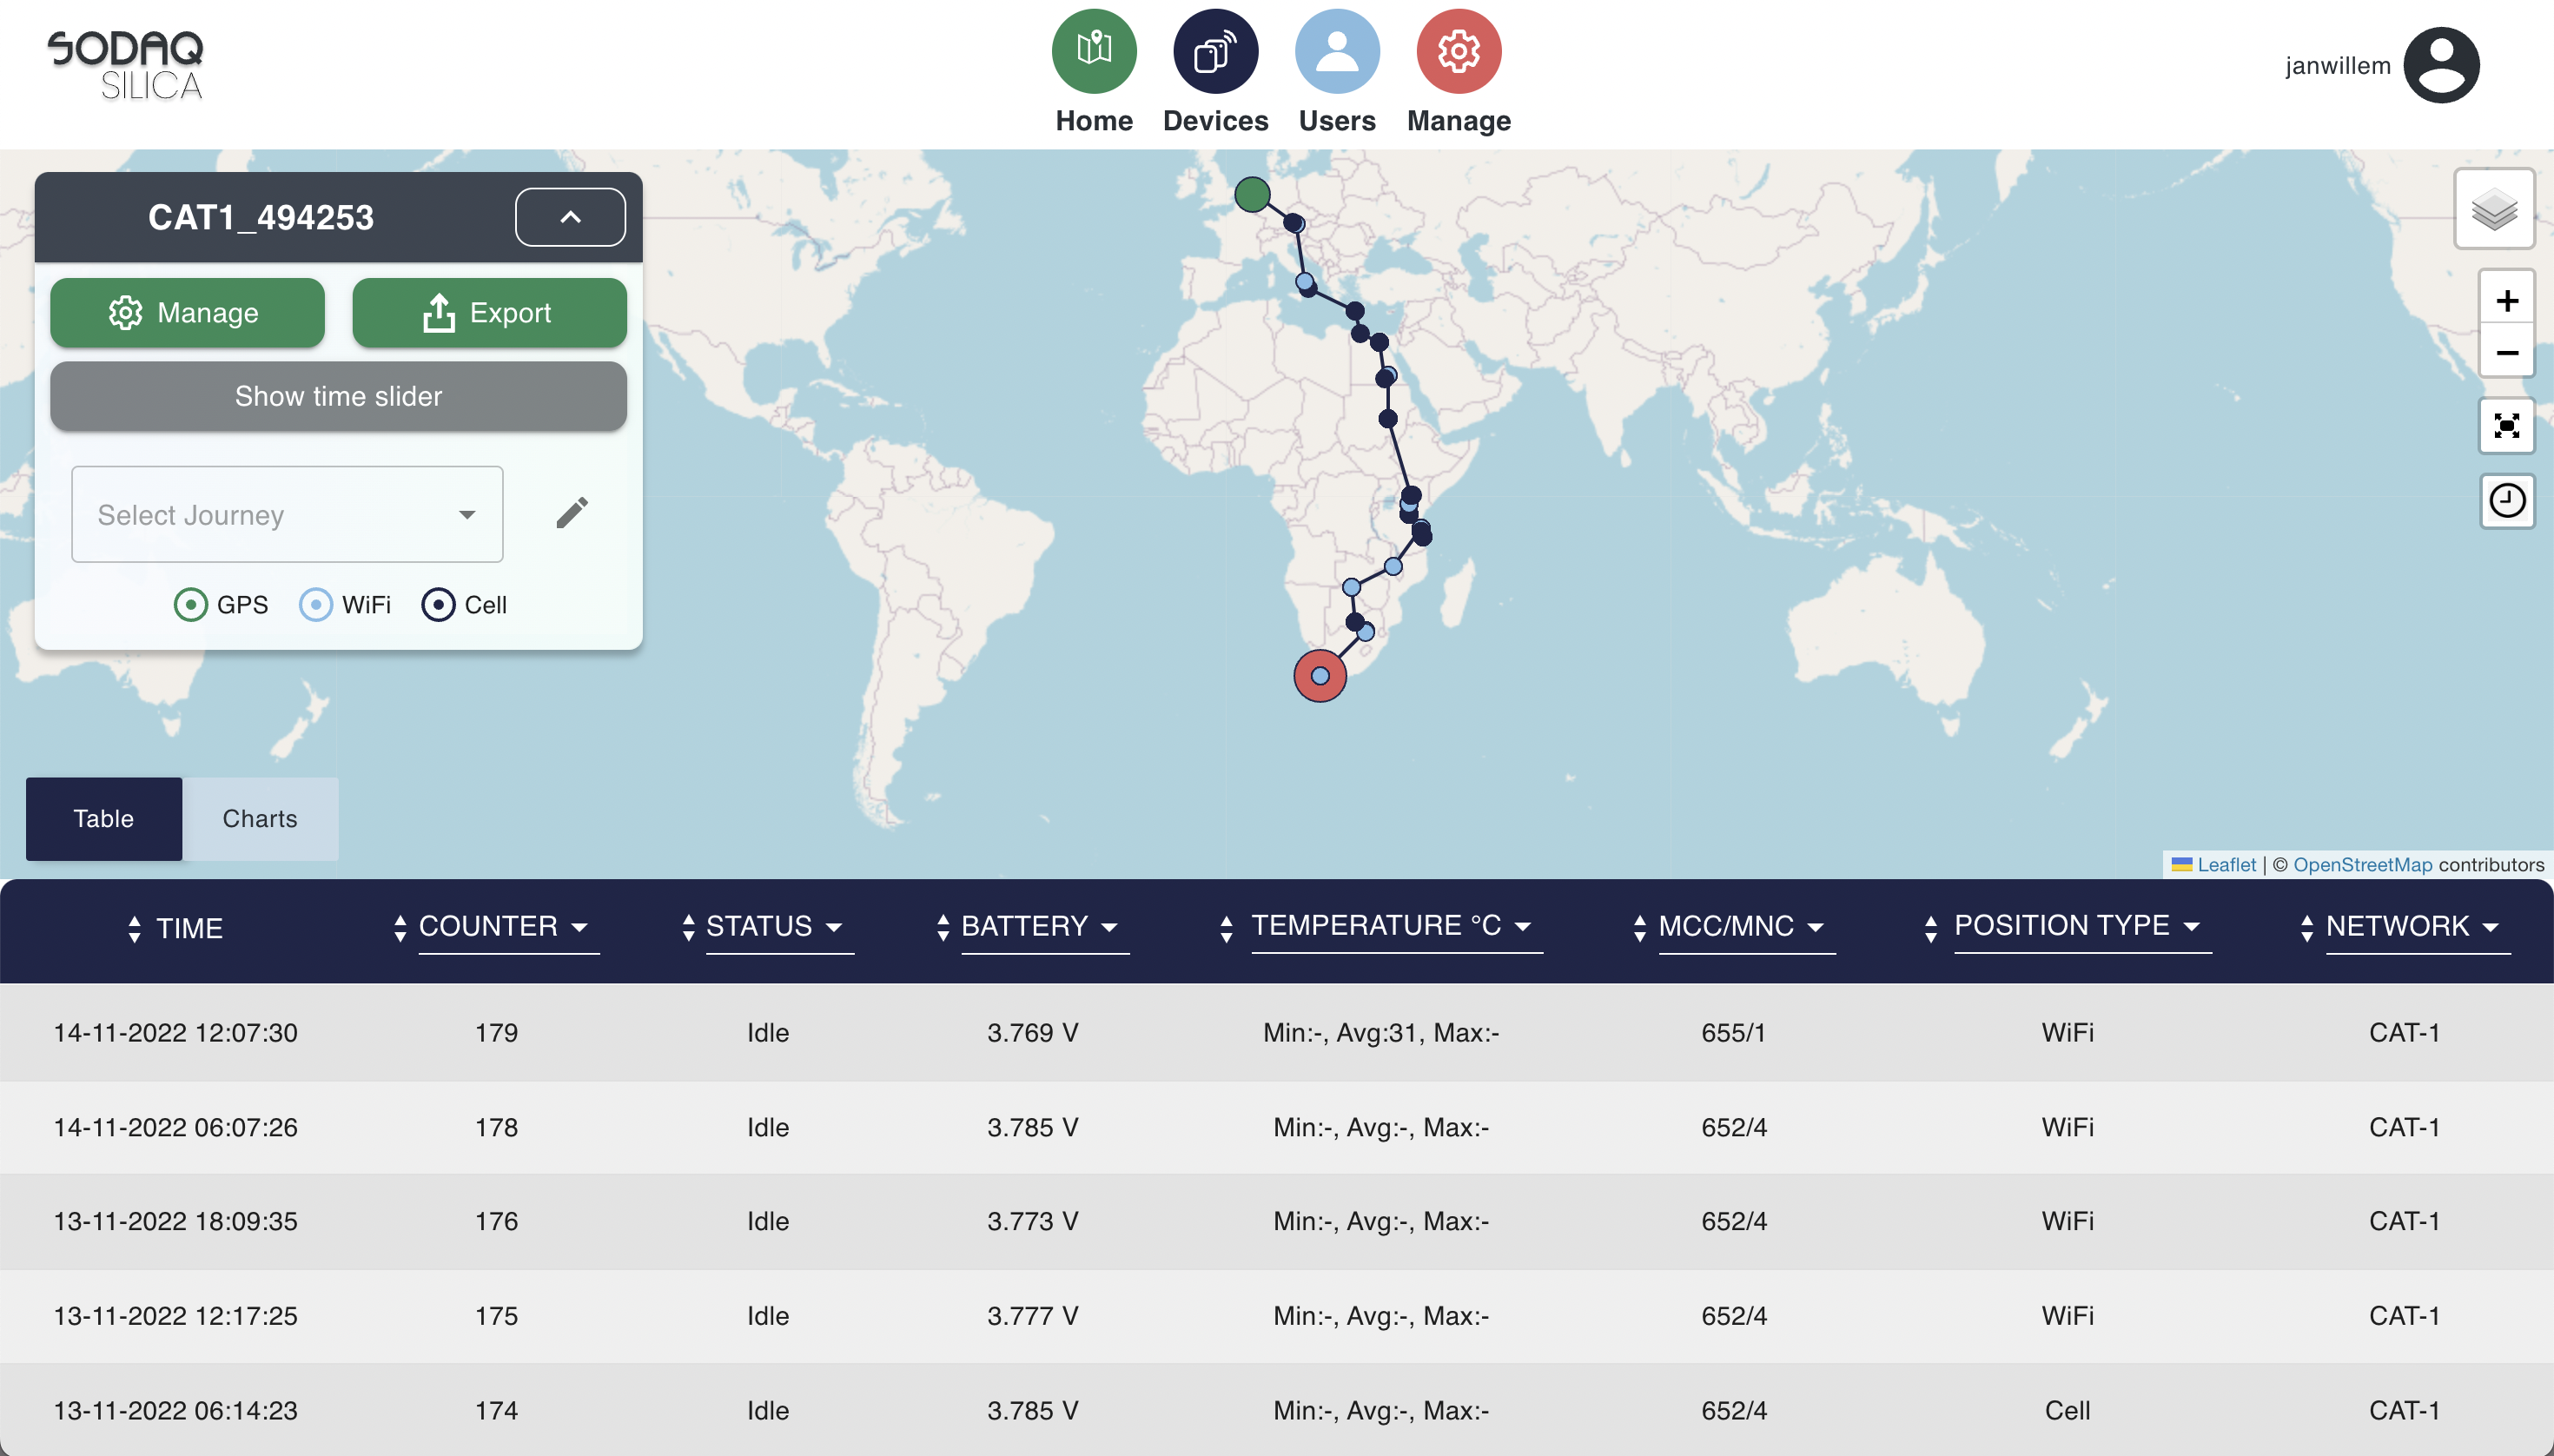
Task: Click the green Export button
Action: tap(489, 313)
